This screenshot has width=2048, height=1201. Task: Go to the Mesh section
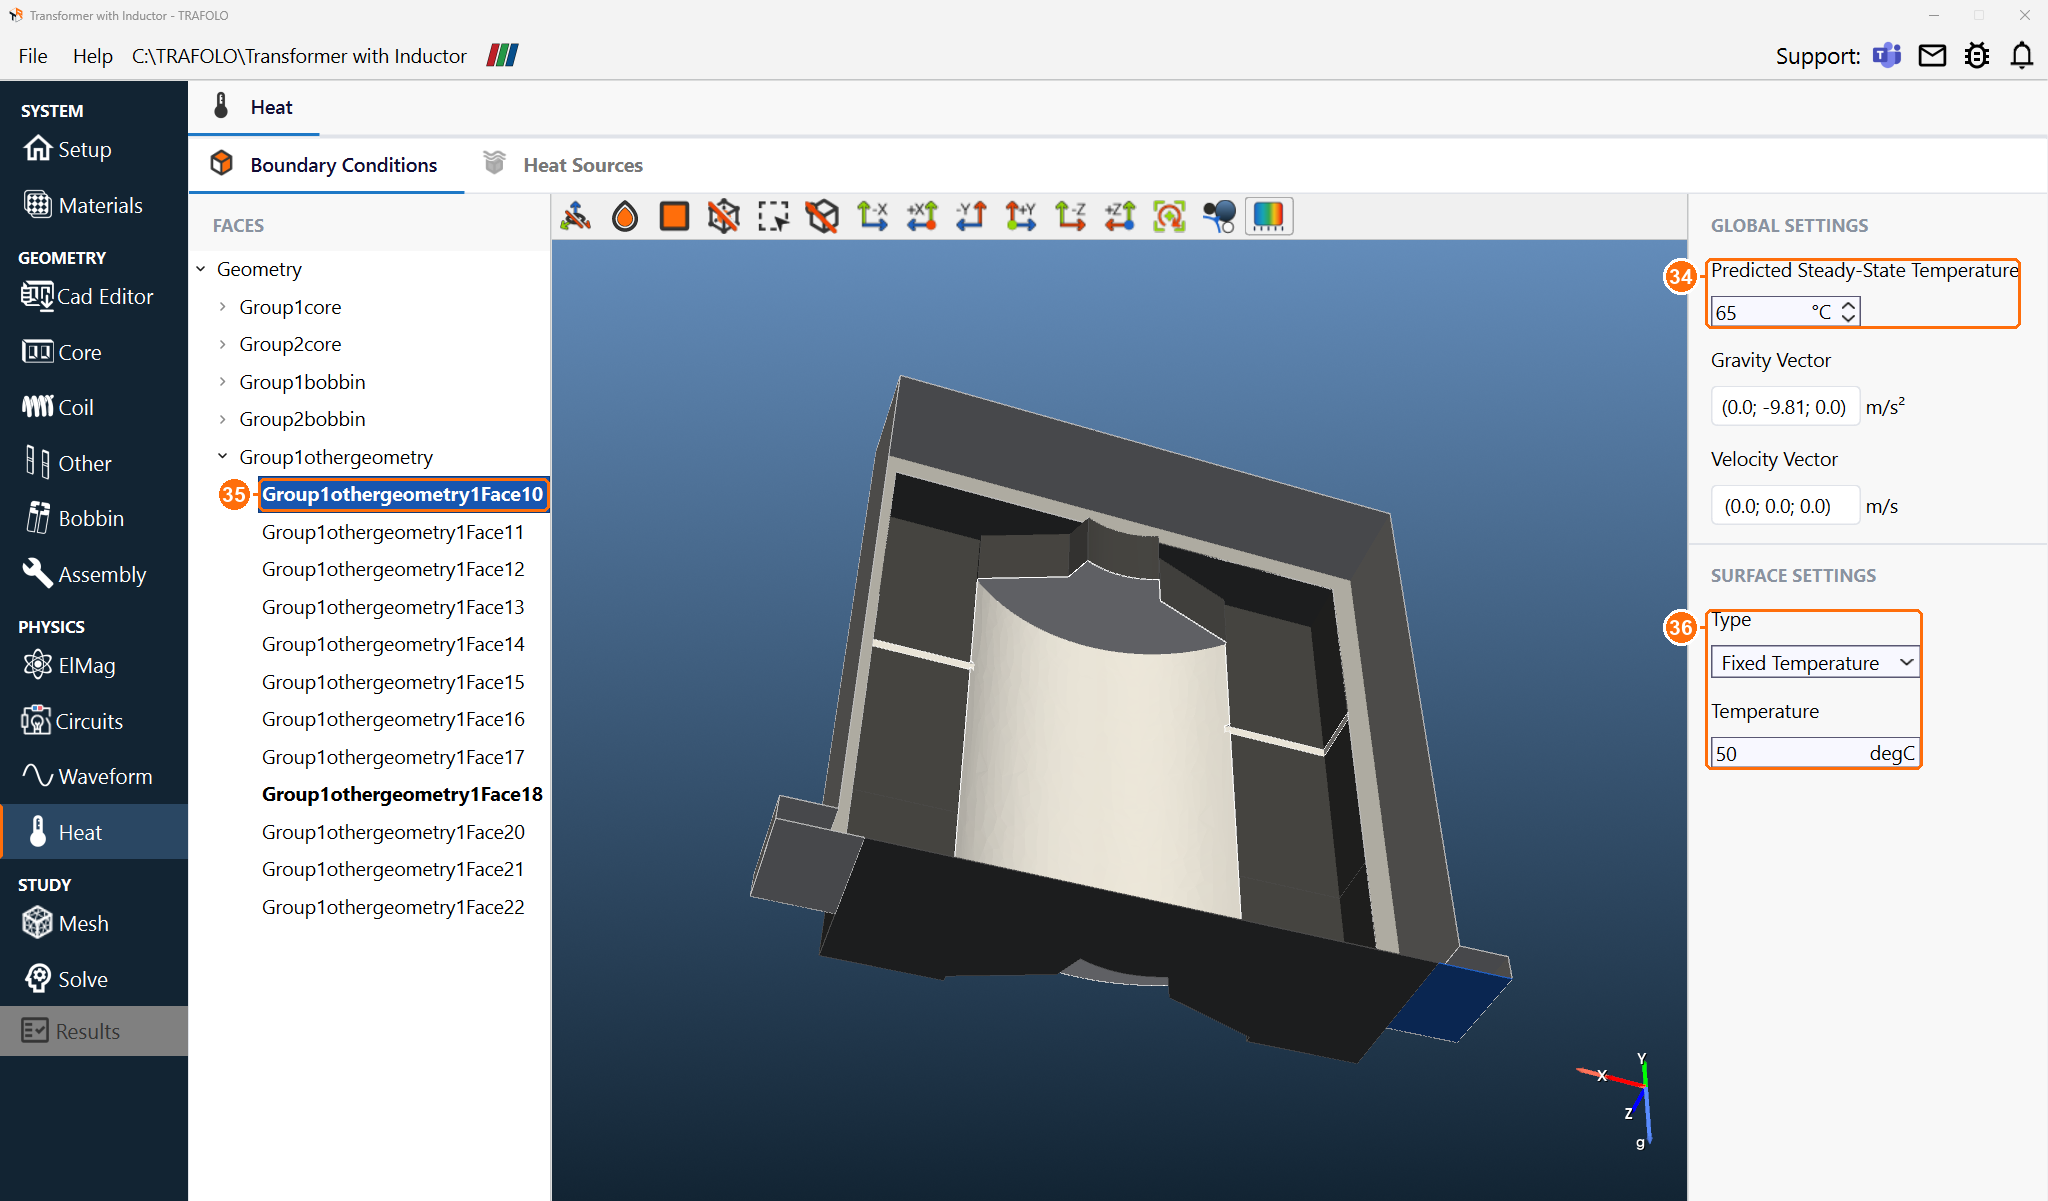tap(66, 923)
